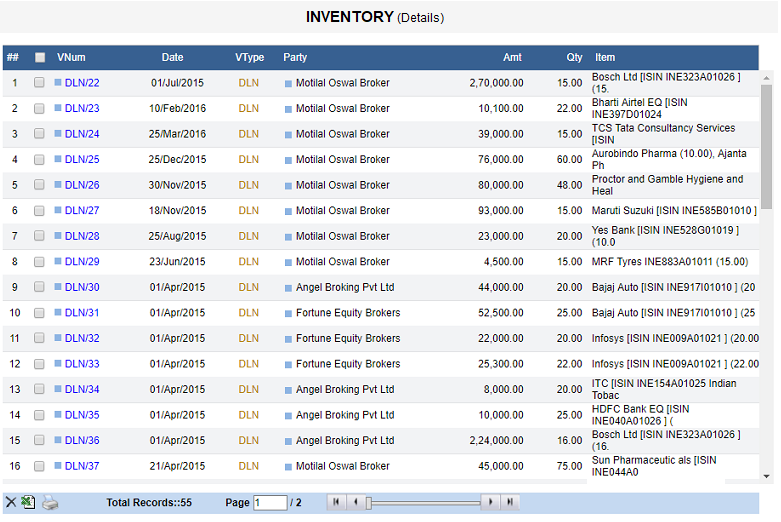Open voucher link DLN/27

click(82, 210)
